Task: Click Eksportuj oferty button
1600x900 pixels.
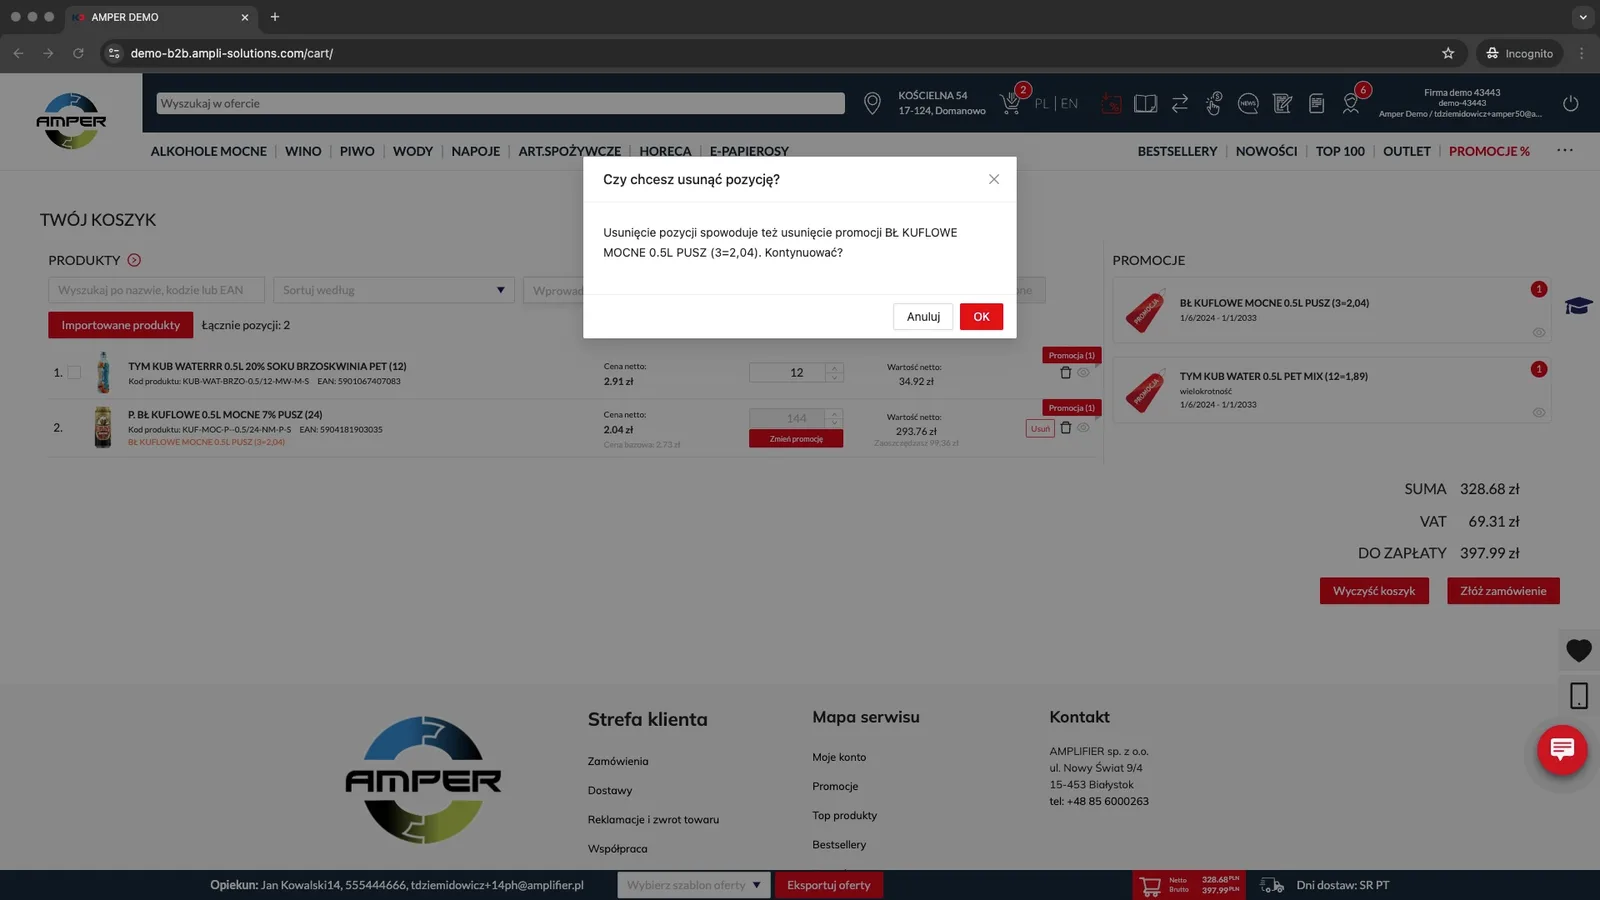Action: (828, 885)
